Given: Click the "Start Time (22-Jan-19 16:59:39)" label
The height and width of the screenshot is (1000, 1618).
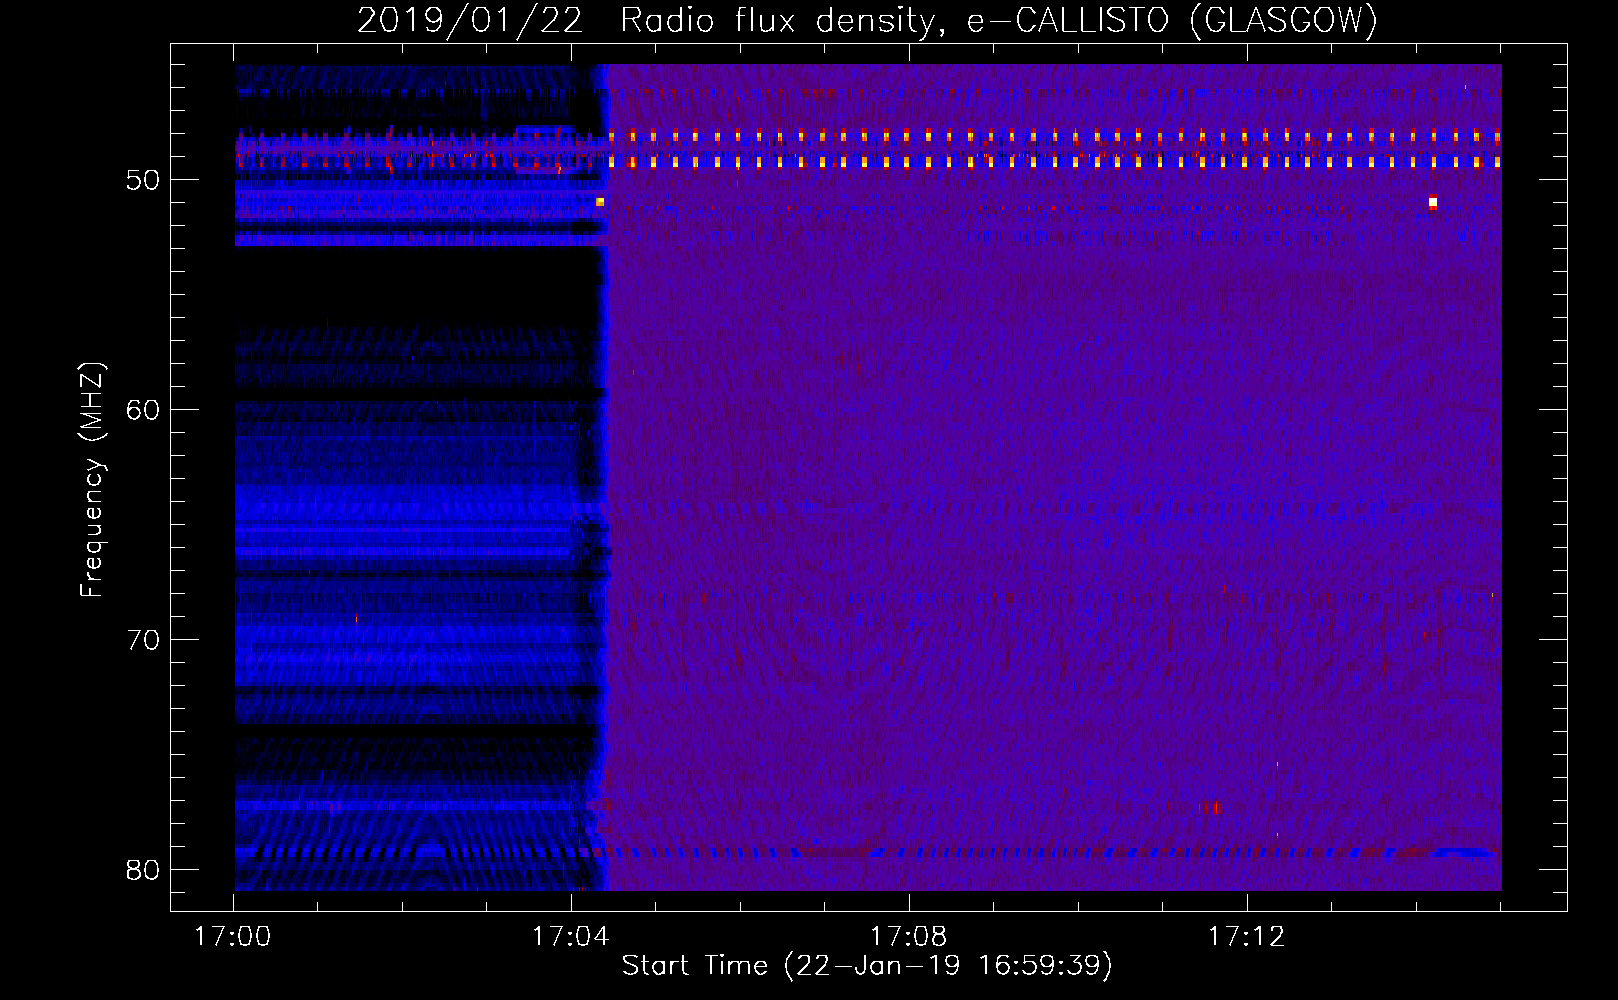Looking at the screenshot, I should [867, 966].
